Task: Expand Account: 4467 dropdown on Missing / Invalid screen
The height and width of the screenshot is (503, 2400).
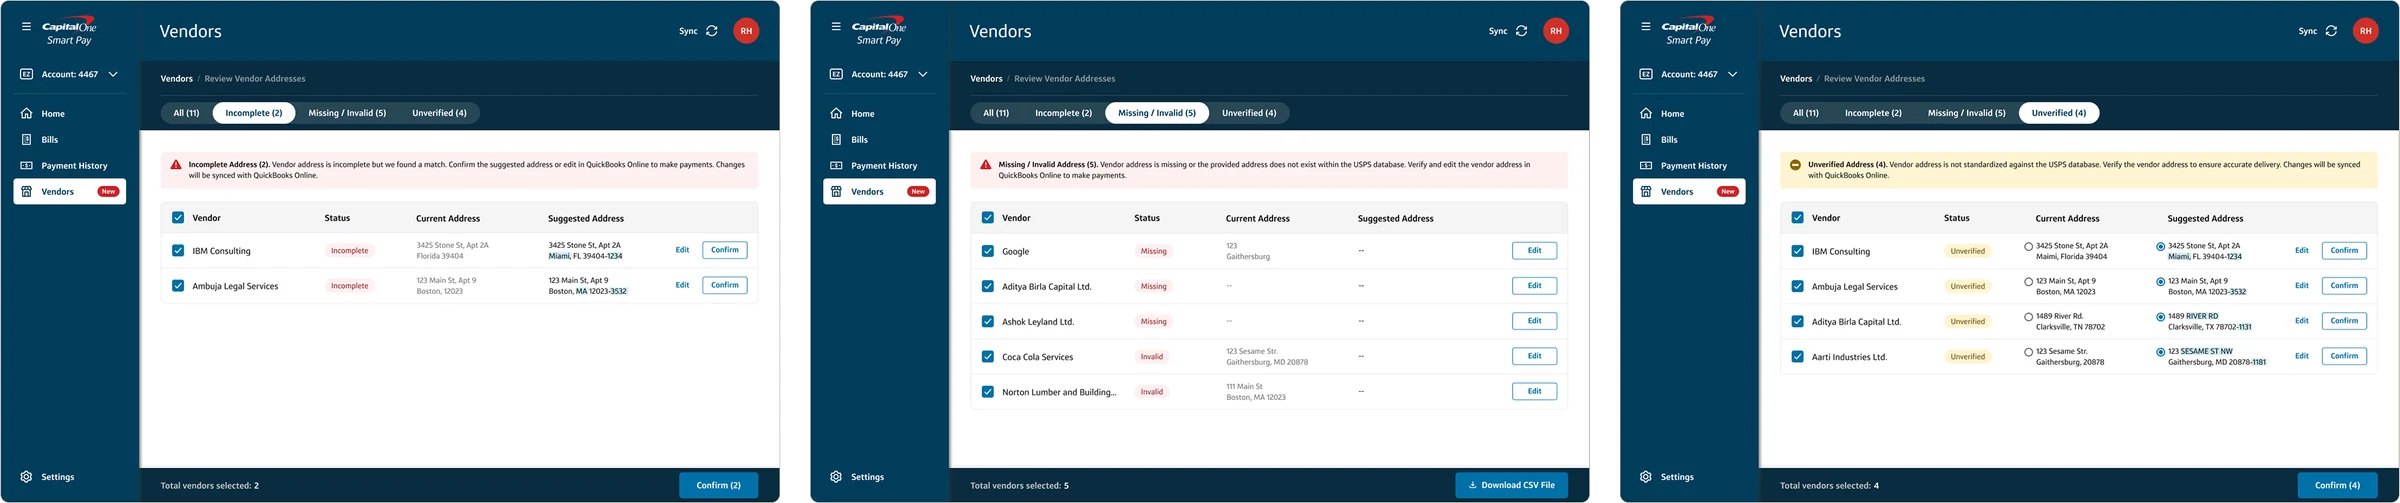Action: coord(923,74)
